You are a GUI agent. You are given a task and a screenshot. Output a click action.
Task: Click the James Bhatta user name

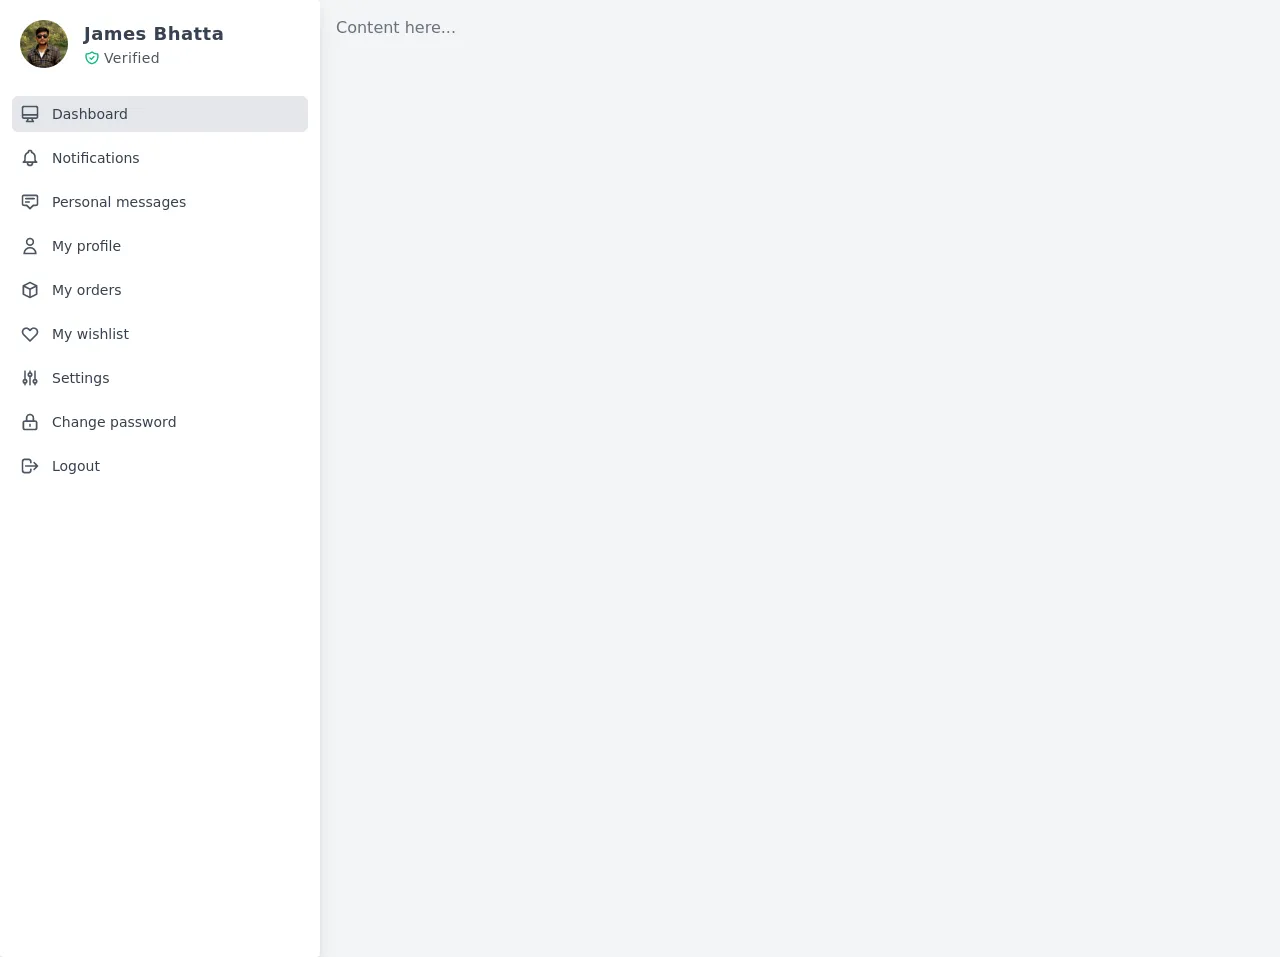click(154, 34)
